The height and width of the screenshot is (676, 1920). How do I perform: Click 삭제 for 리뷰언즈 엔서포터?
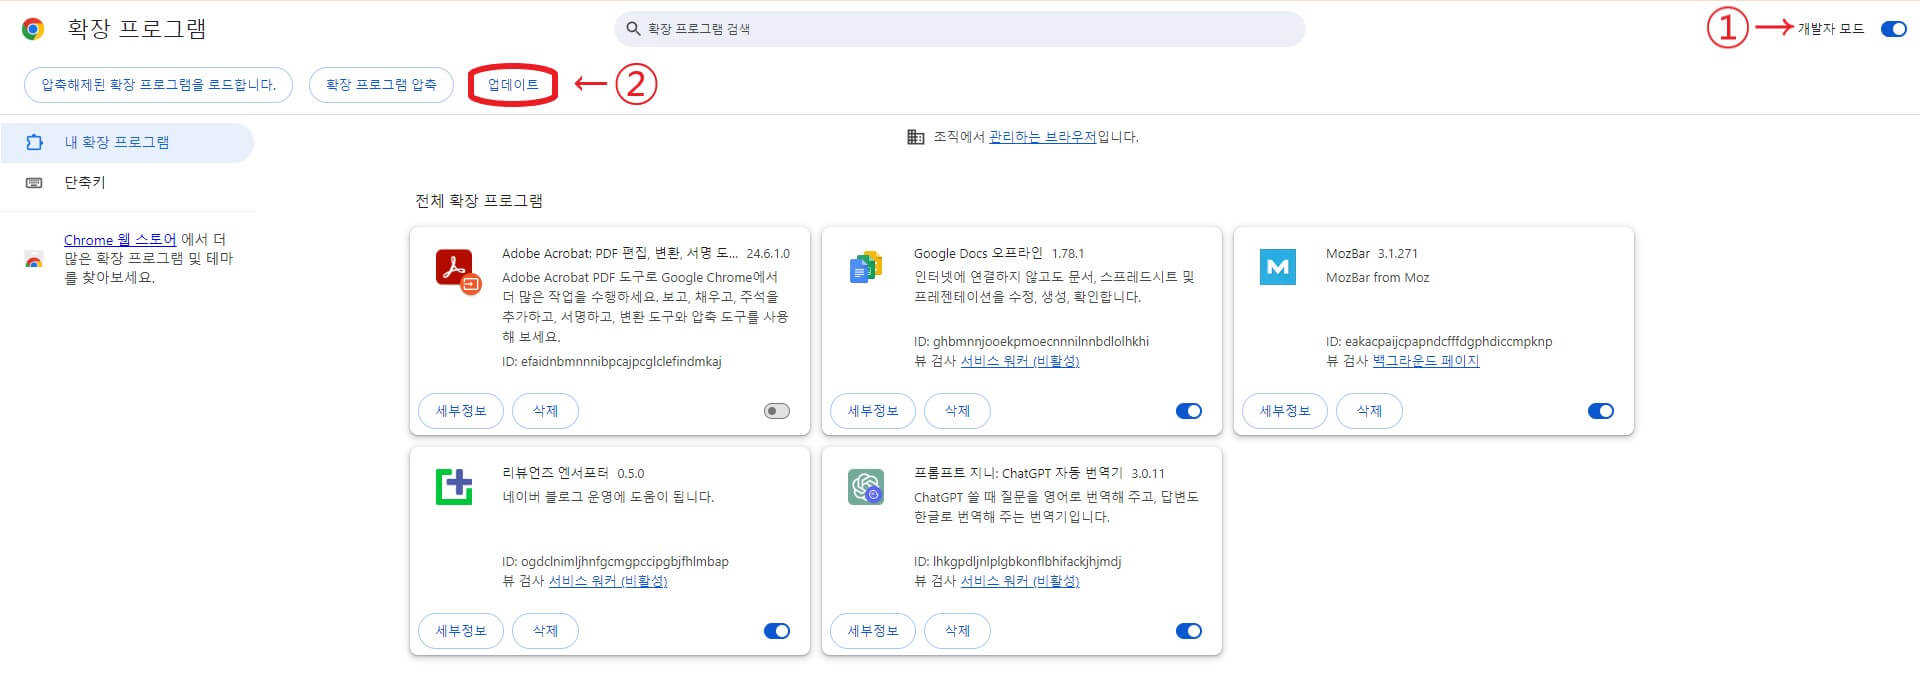pos(545,631)
